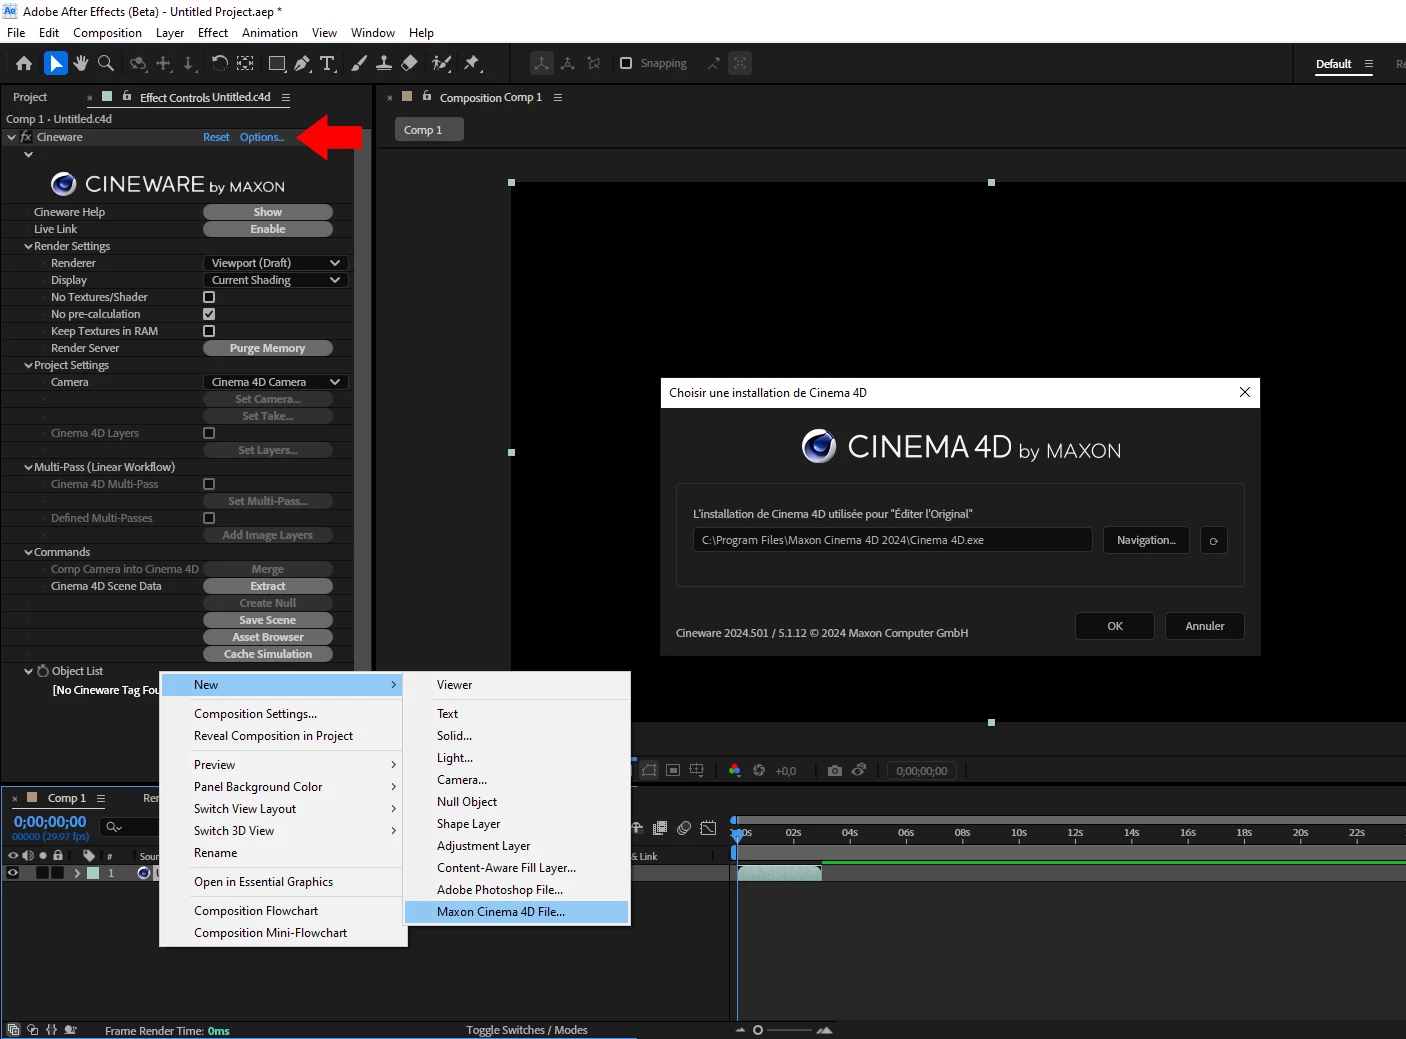Enable the Snapping checkbox
Image resolution: width=1406 pixels, height=1039 pixels.
[x=626, y=63]
